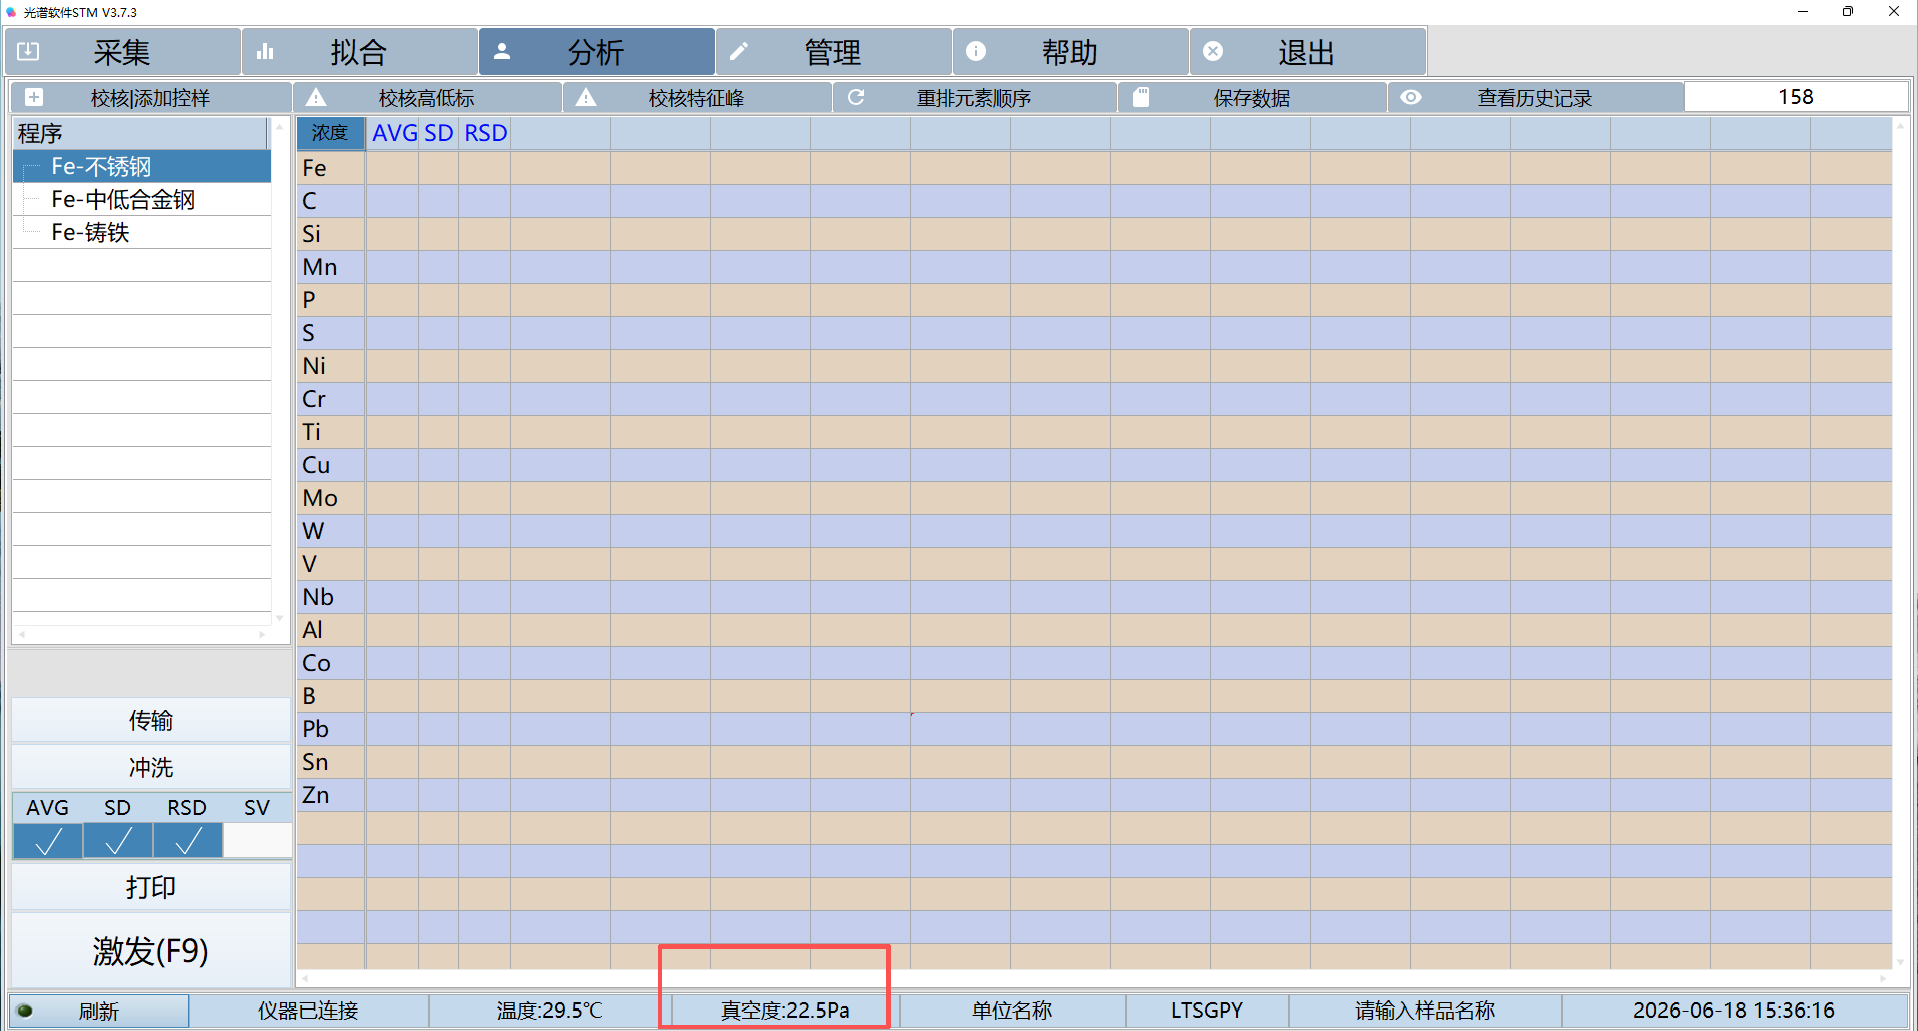
Task: Click the 刷新 refresh button
Action: (99, 1011)
